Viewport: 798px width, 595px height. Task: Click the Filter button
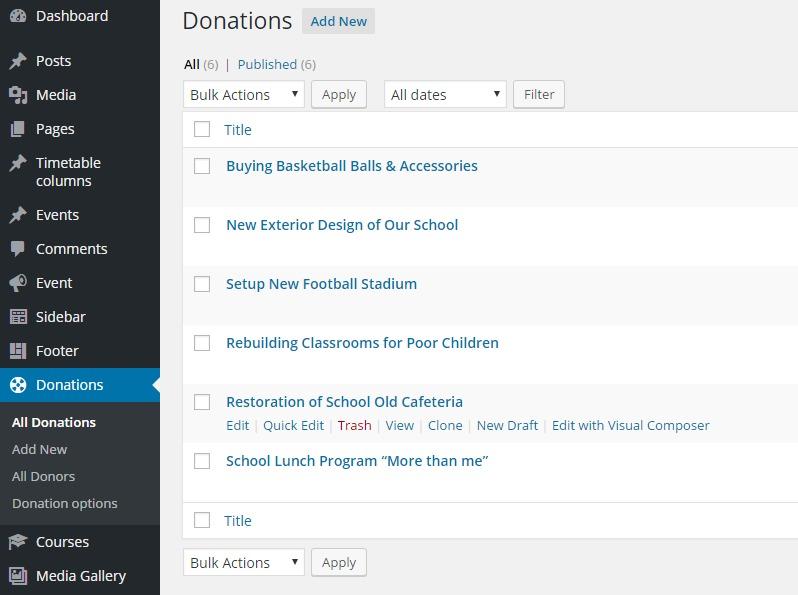pyautogui.click(x=539, y=94)
